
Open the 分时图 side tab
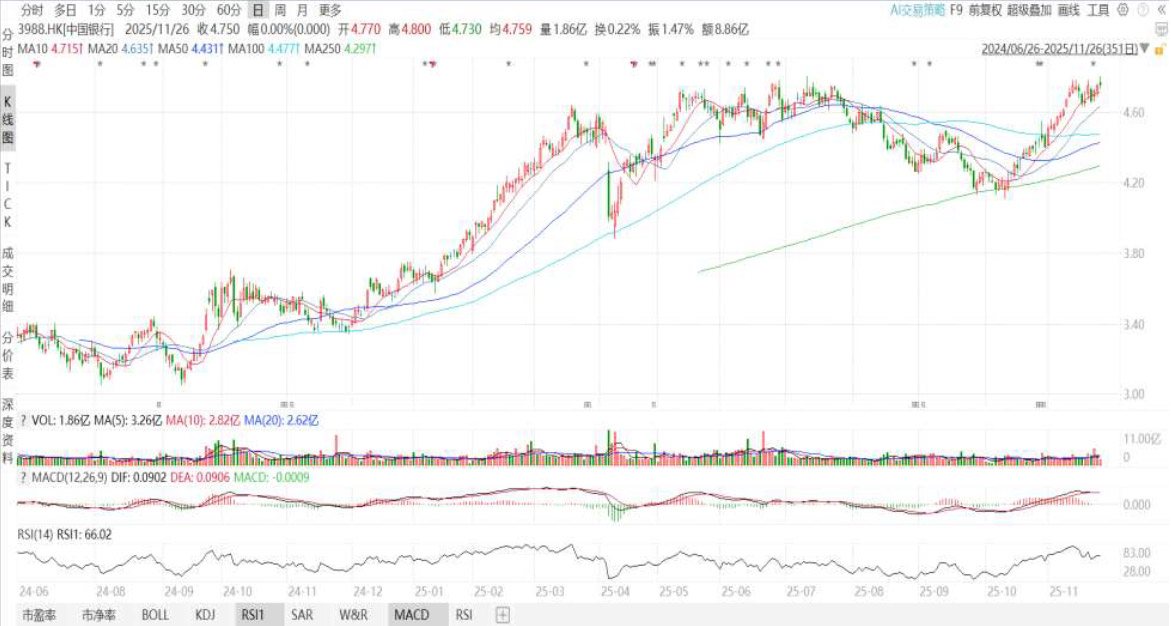tap(7, 52)
